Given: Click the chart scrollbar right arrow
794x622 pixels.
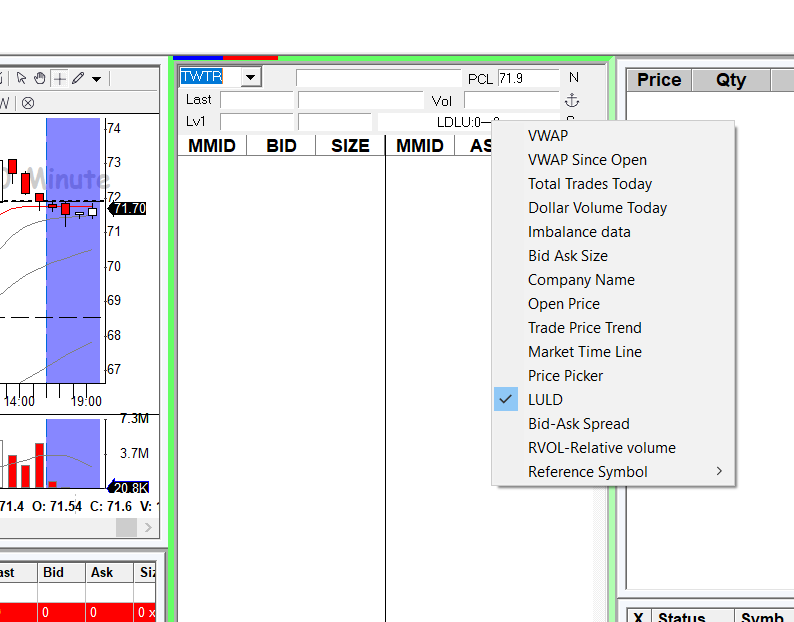Looking at the screenshot, I should tap(149, 527).
